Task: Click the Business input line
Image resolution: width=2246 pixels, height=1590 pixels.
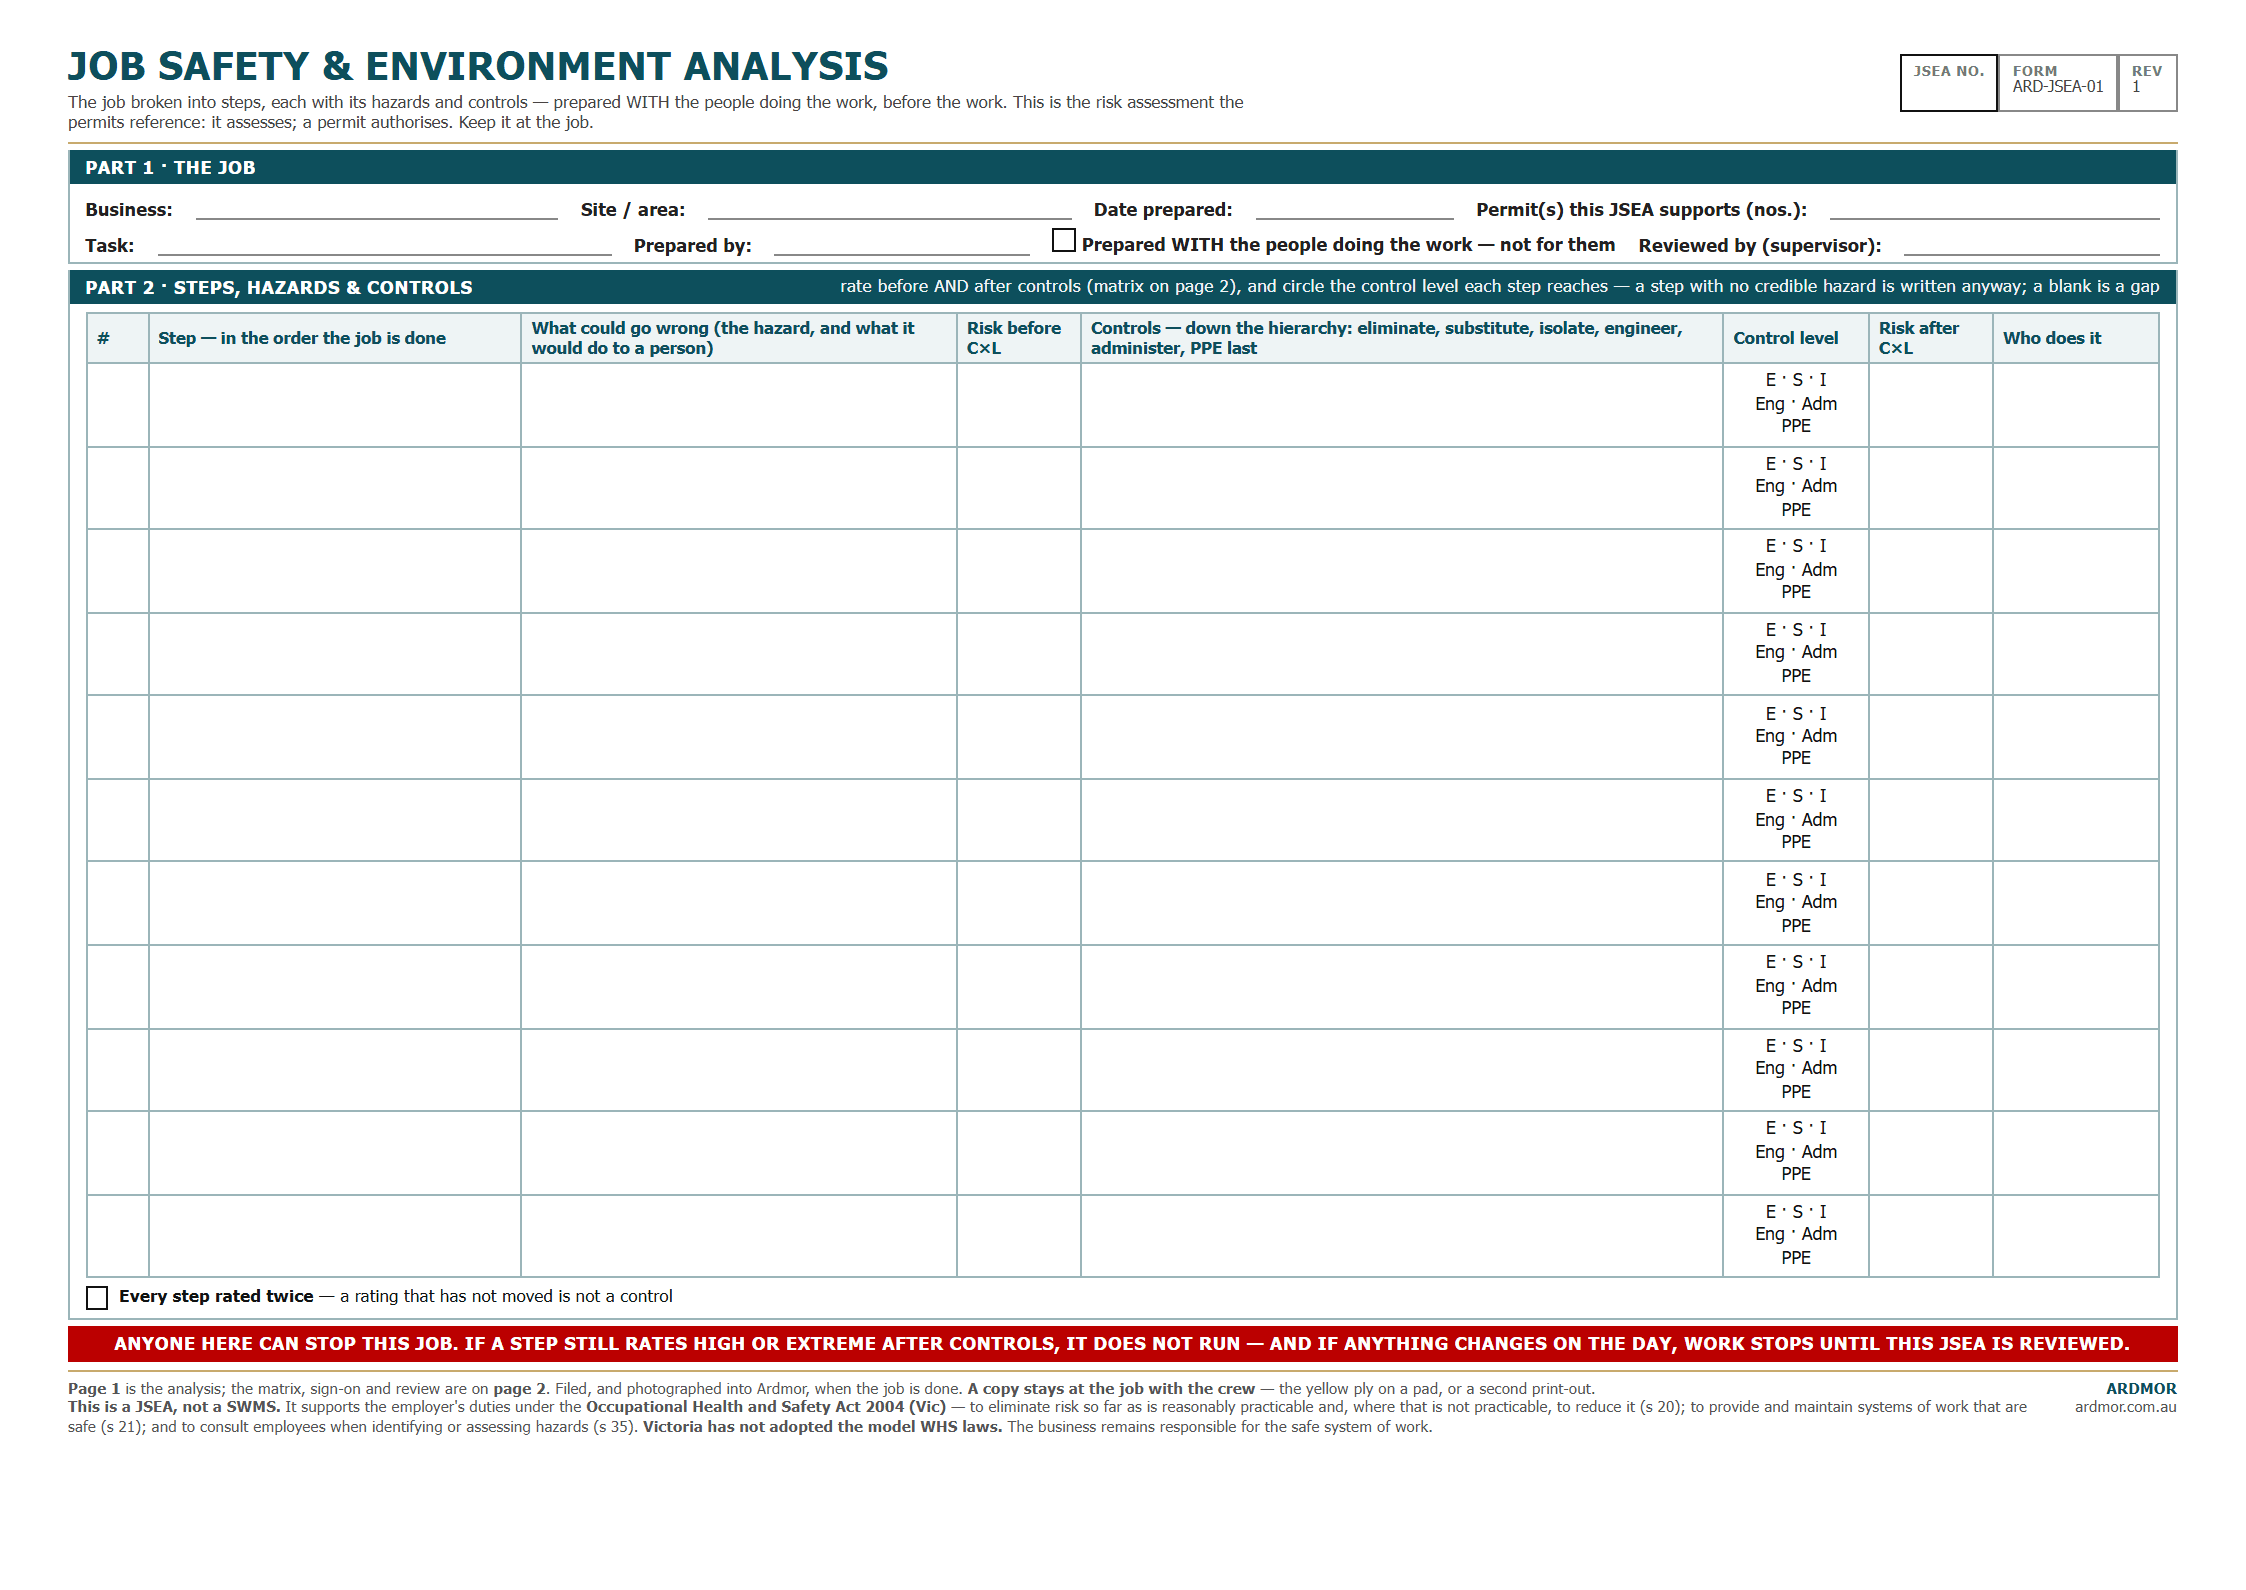Action: tap(376, 210)
